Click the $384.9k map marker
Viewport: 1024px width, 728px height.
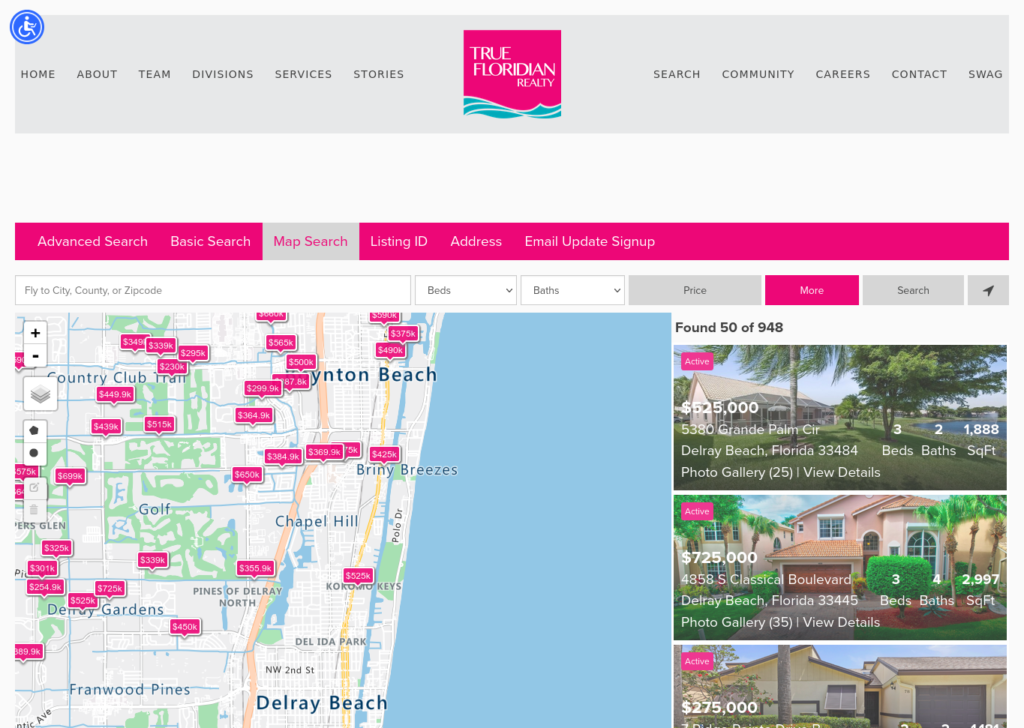tap(283, 456)
